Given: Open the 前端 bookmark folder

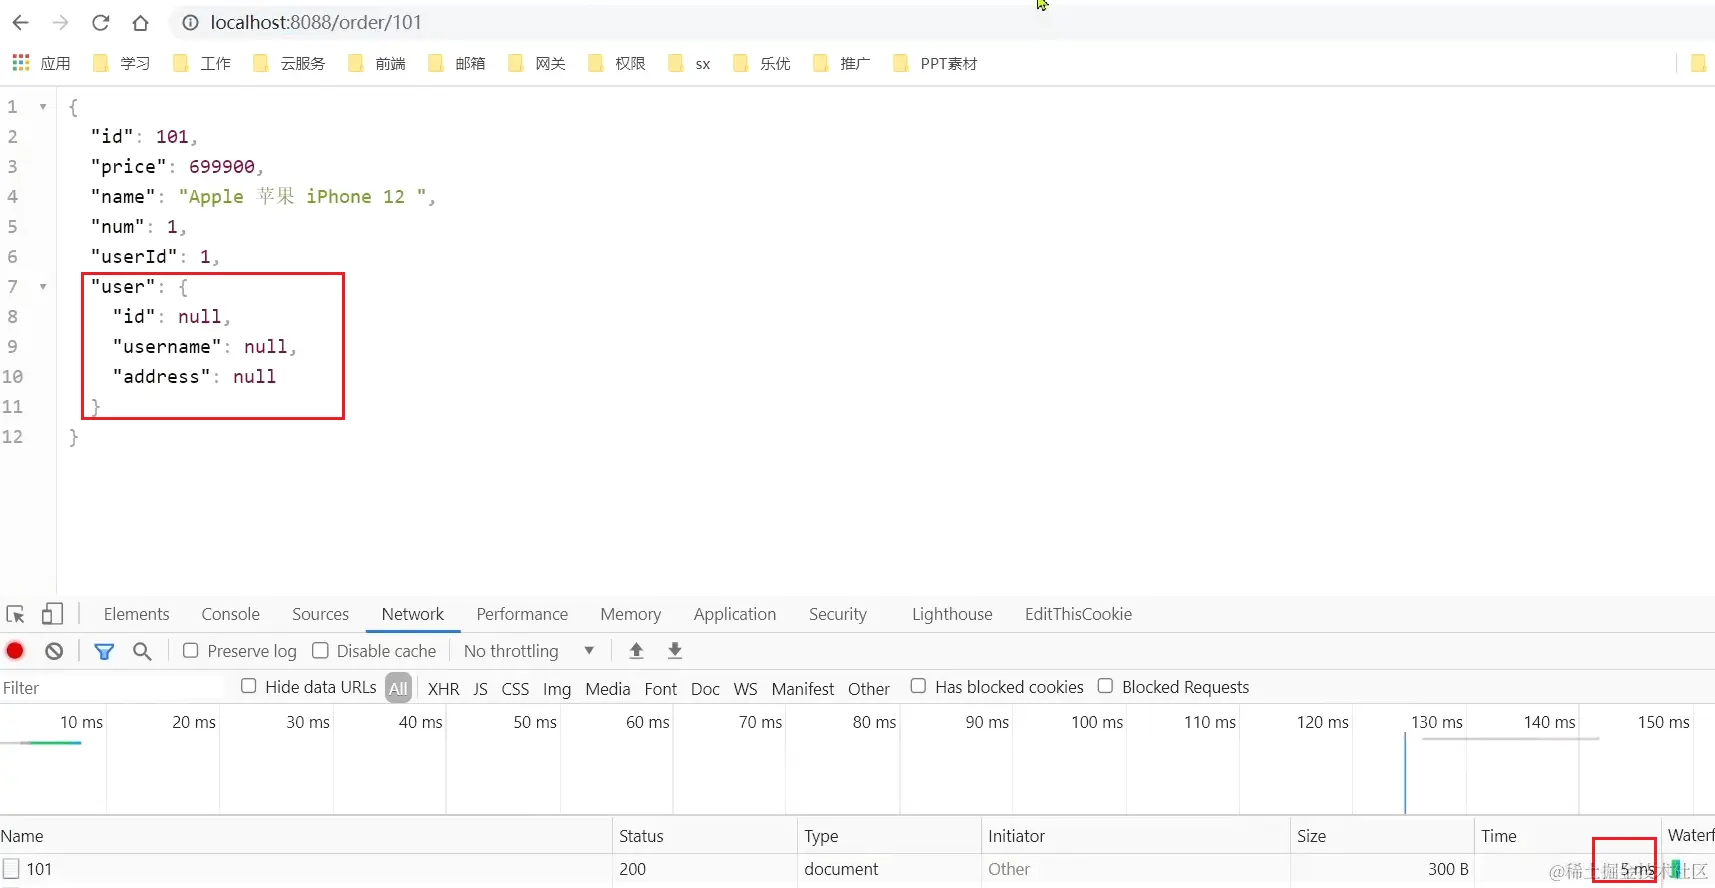Looking at the screenshot, I should (x=376, y=63).
